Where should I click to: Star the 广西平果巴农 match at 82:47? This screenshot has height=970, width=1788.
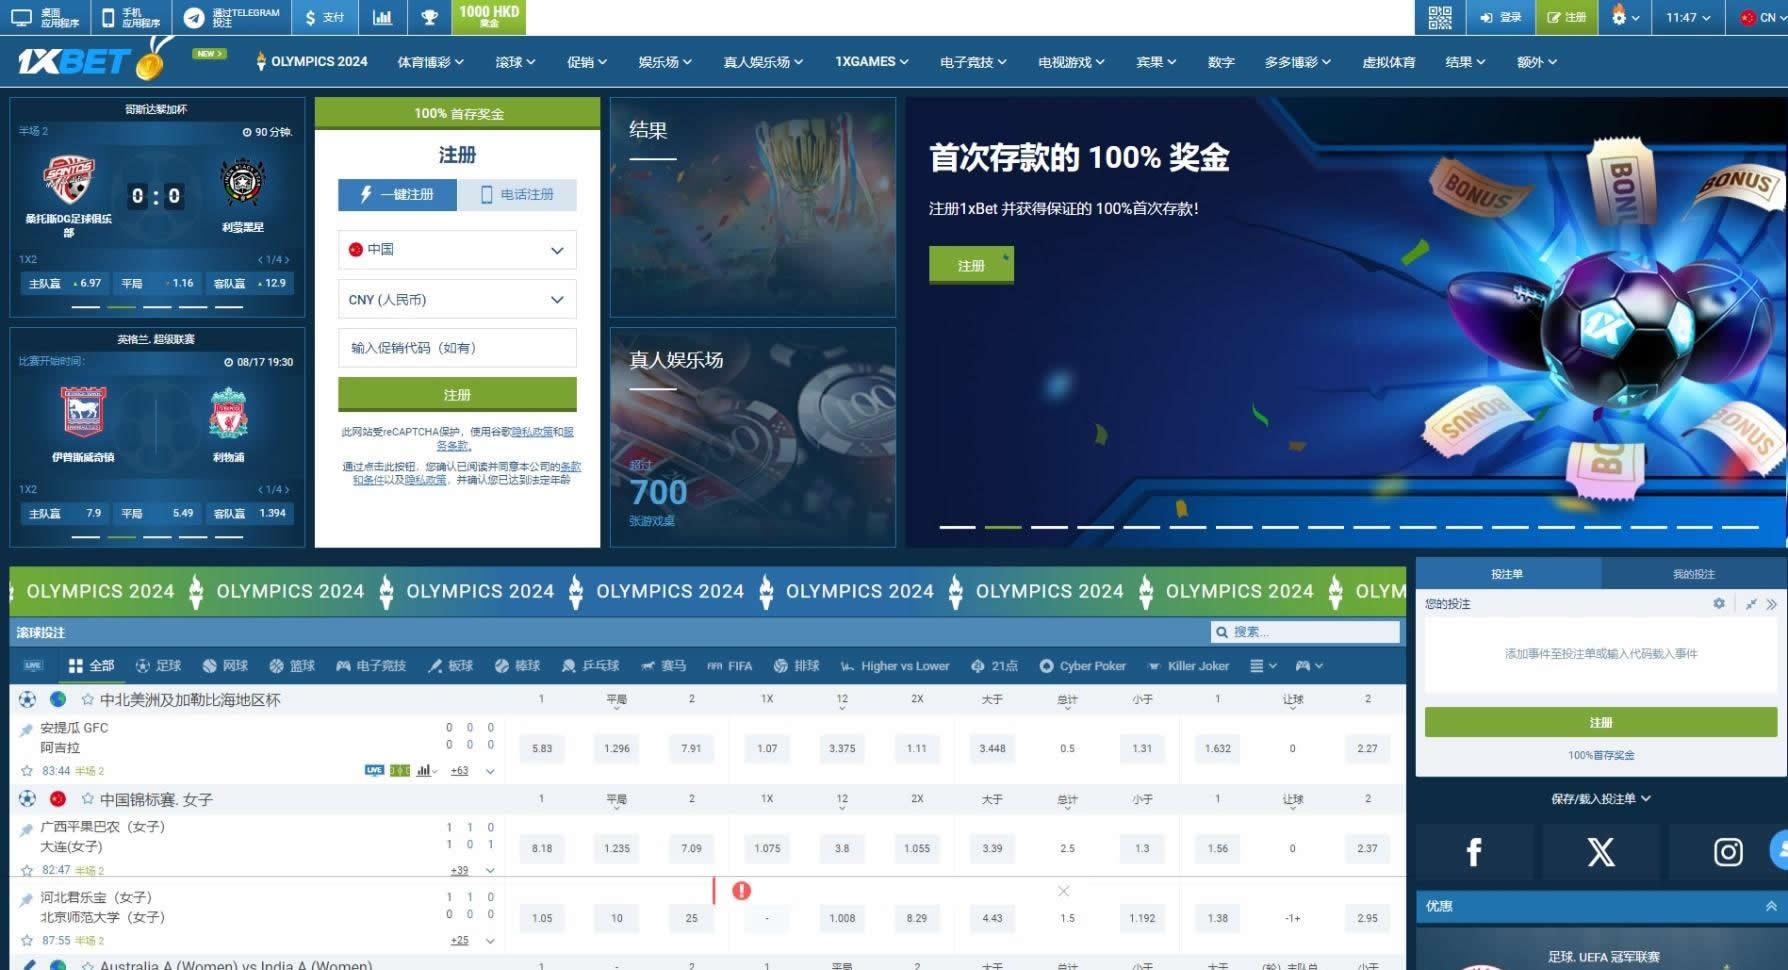27,870
